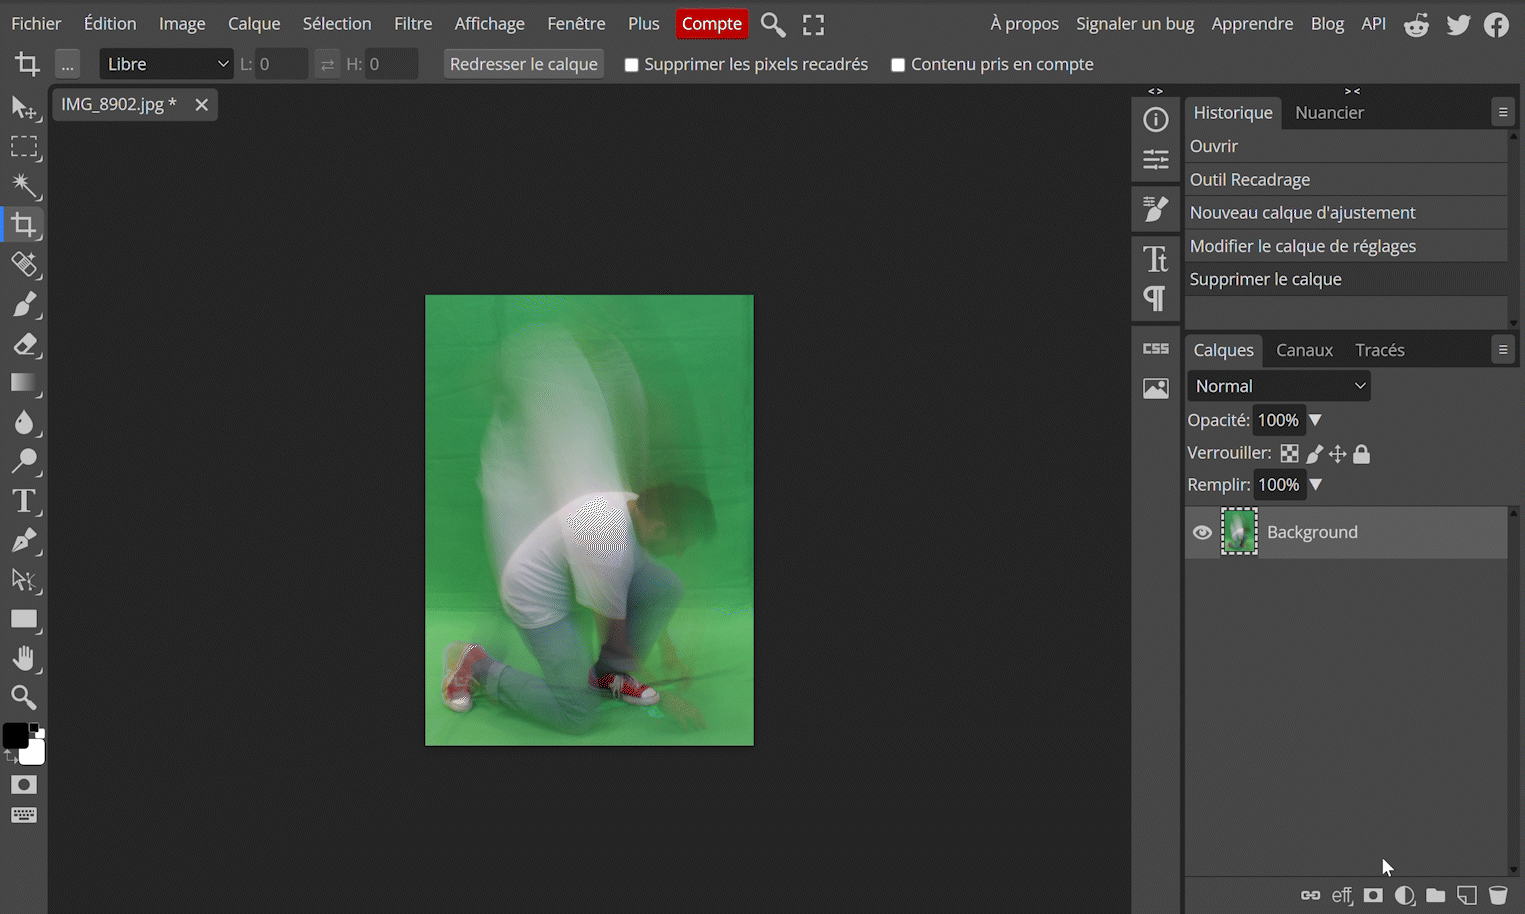The height and width of the screenshot is (914, 1525).
Task: Select the Brush tool
Action: coord(24,304)
